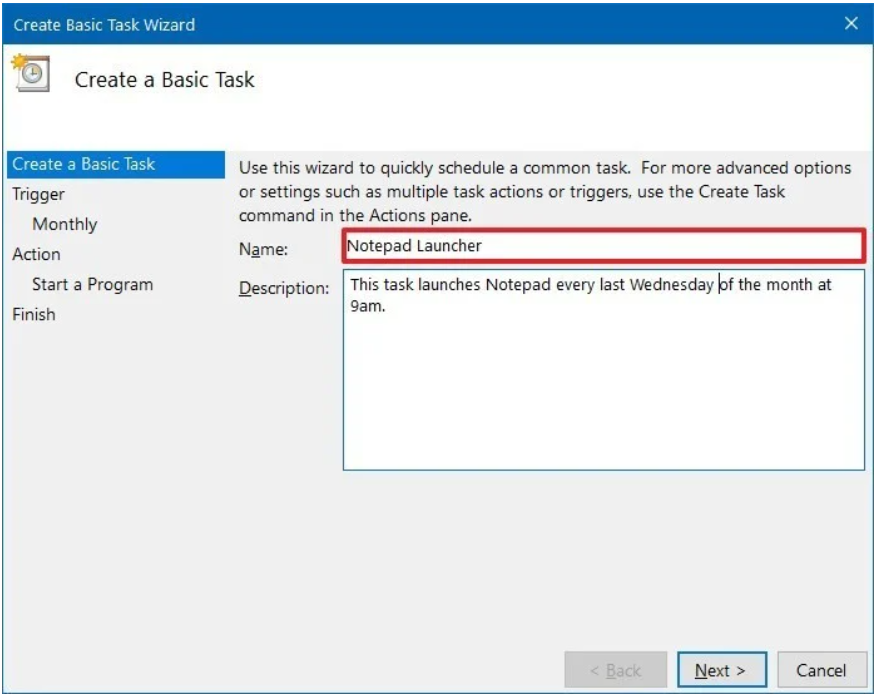Close the Create Basic Task Wizard window
878x699 pixels.
coord(851,23)
